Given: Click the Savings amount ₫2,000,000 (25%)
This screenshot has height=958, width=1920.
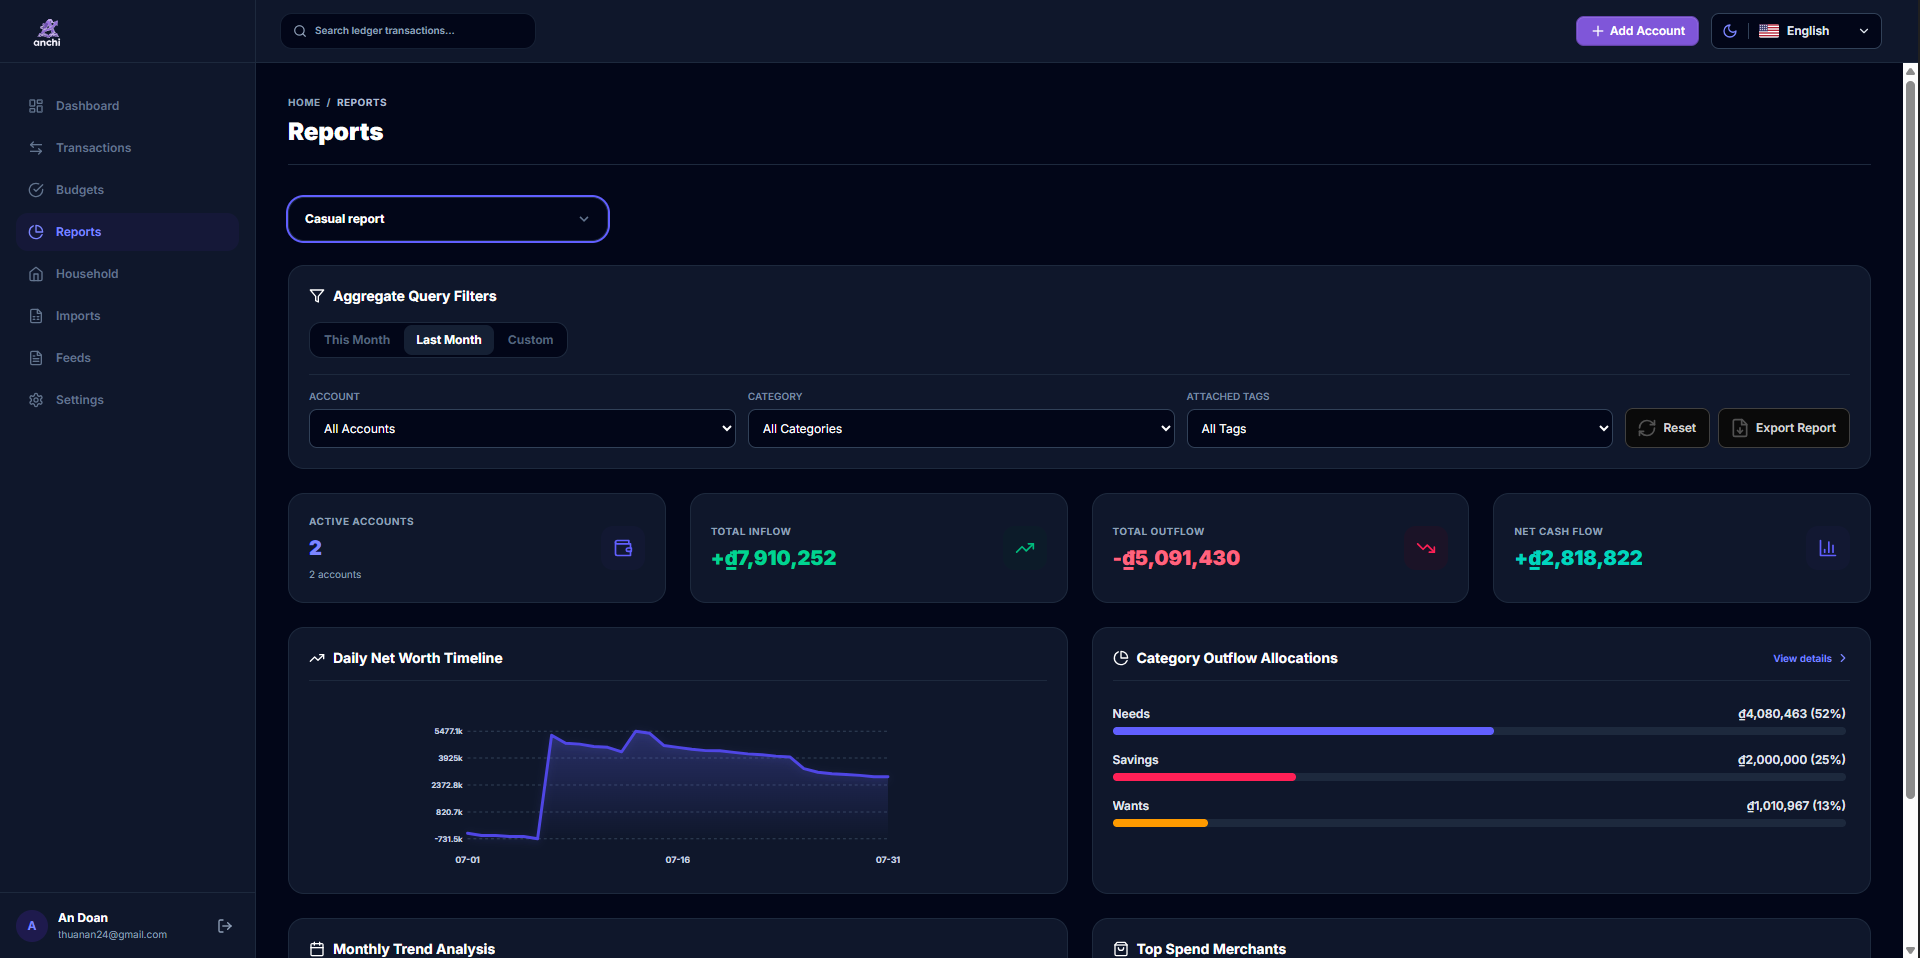Looking at the screenshot, I should point(1792,760).
